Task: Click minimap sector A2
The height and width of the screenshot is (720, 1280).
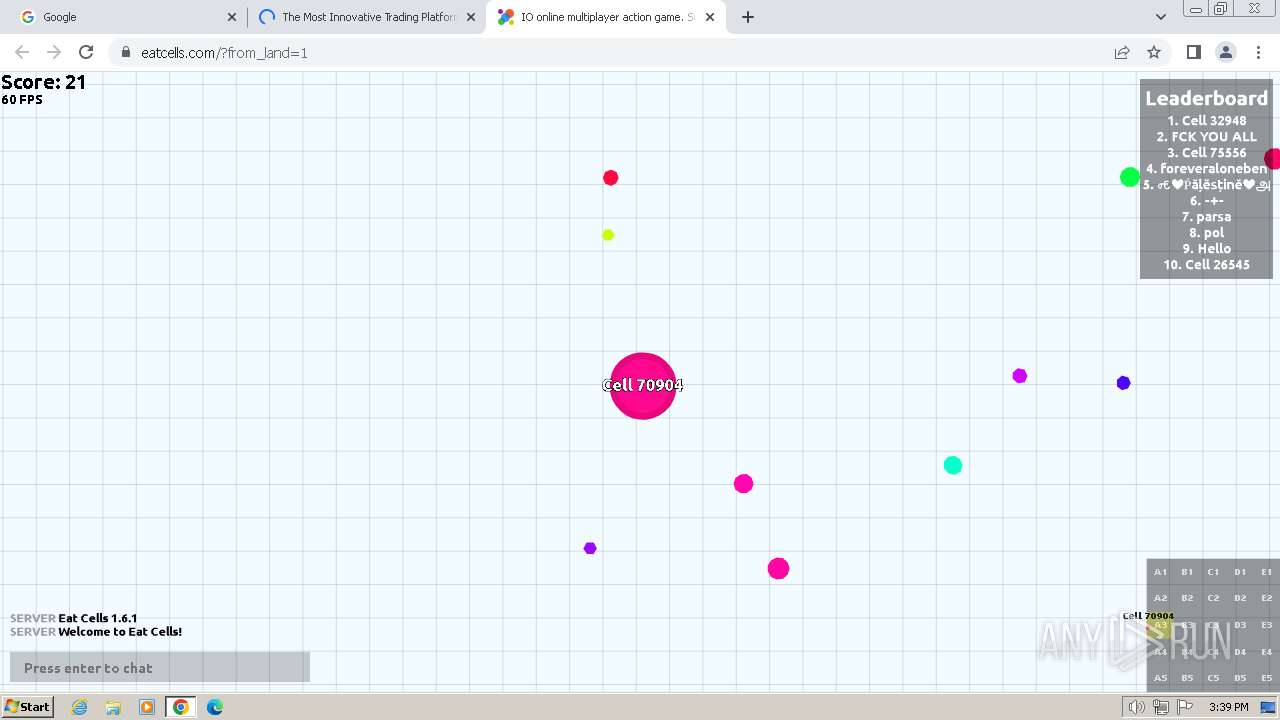Action: click(1160, 598)
